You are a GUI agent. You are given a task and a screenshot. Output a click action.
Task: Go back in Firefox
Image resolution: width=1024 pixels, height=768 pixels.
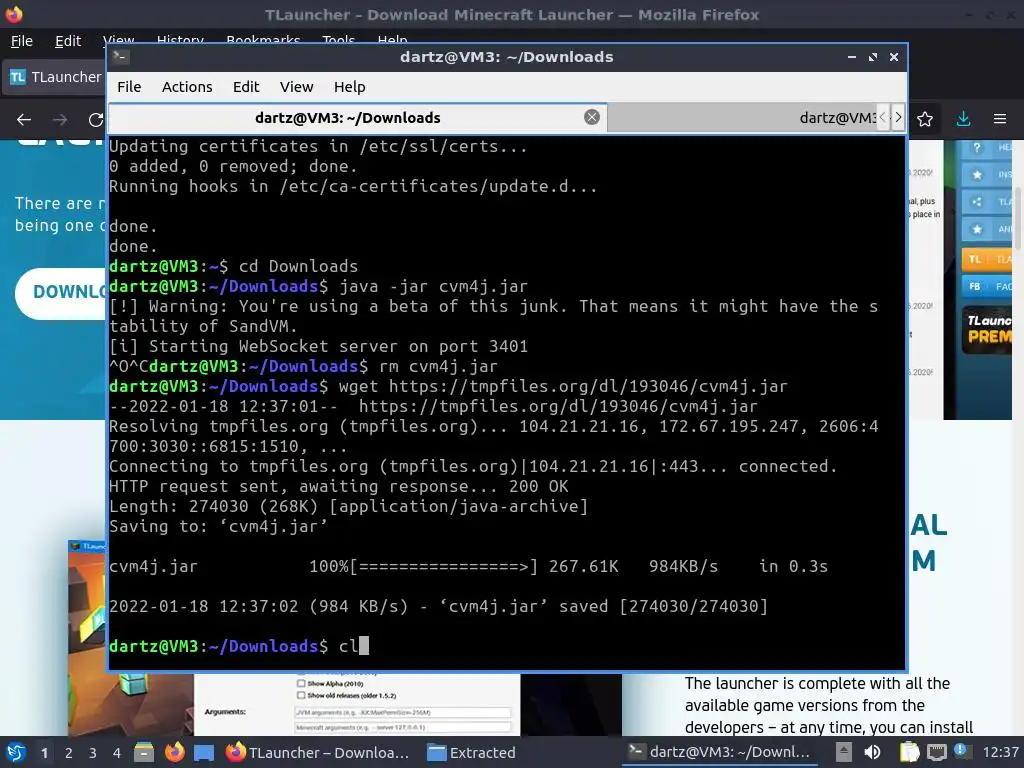(24, 120)
